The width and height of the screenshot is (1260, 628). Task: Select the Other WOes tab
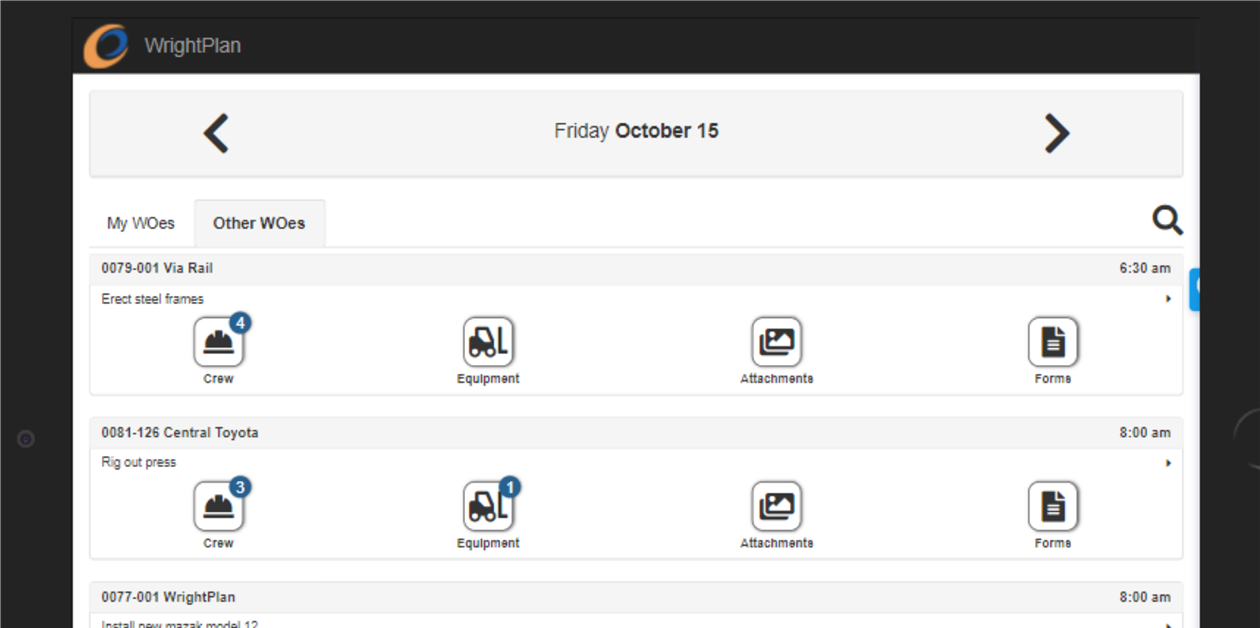point(259,223)
